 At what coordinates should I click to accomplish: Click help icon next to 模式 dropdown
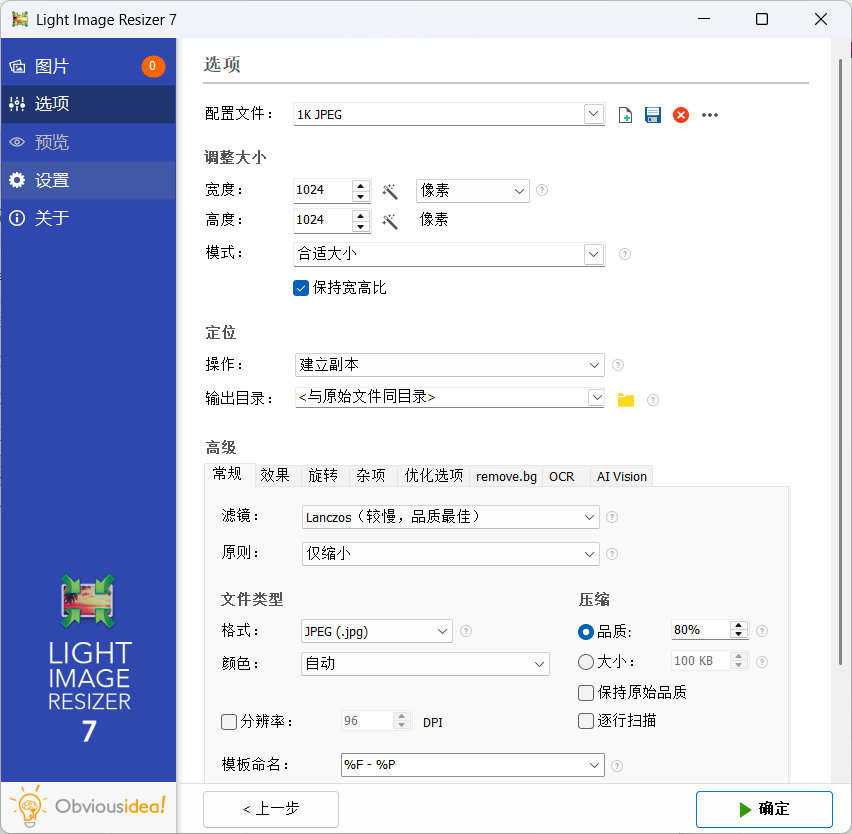pos(625,254)
